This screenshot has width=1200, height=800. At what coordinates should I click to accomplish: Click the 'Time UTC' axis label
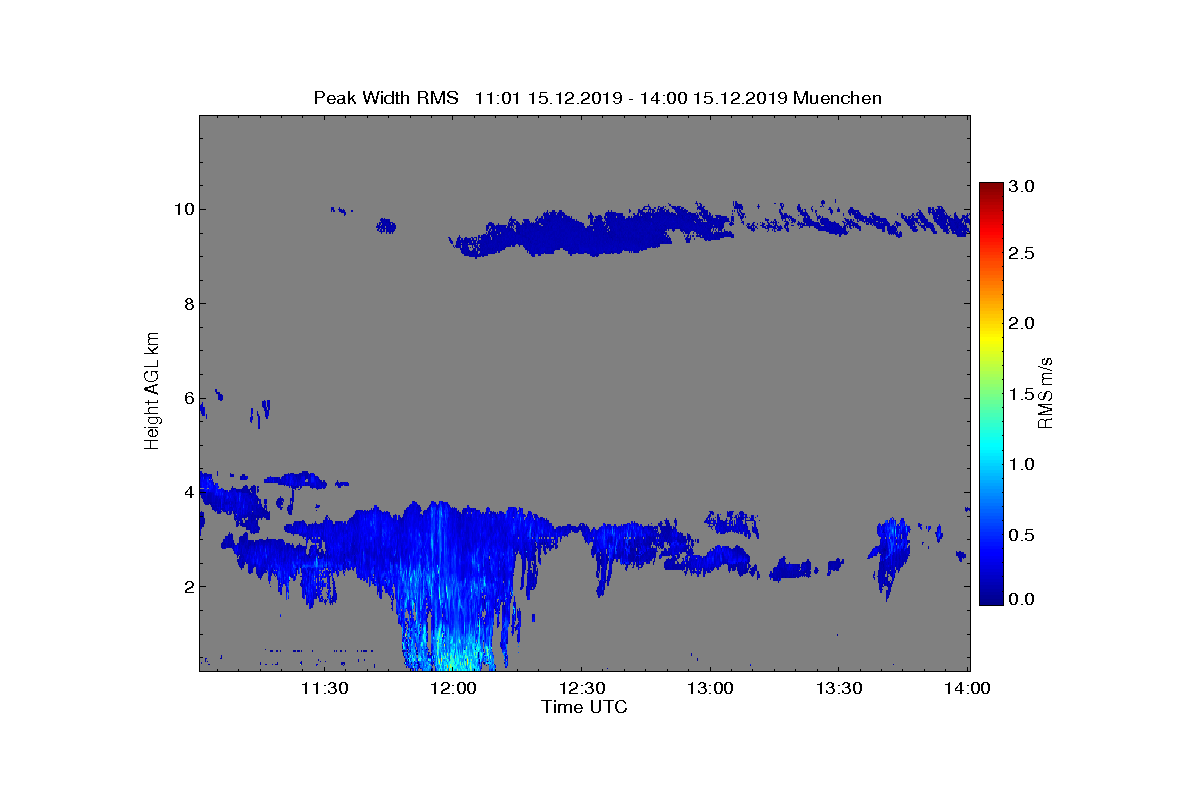coord(585,707)
